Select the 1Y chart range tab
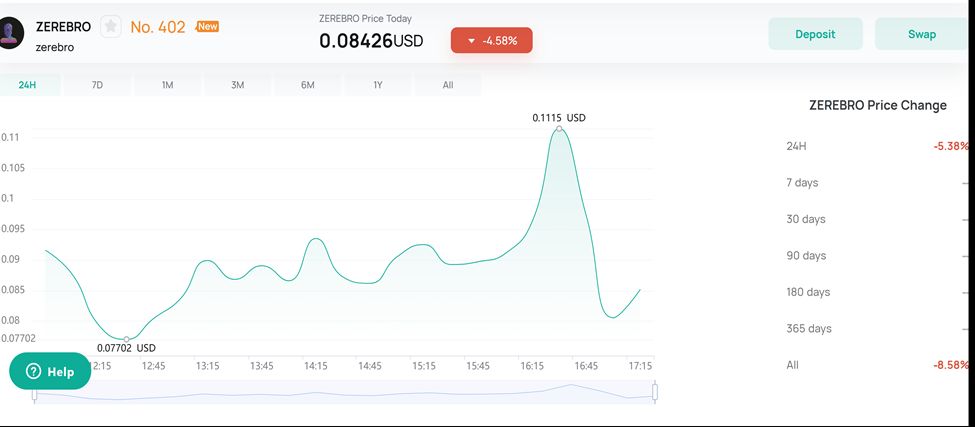Screen dimensions: 975x427 click(378, 85)
